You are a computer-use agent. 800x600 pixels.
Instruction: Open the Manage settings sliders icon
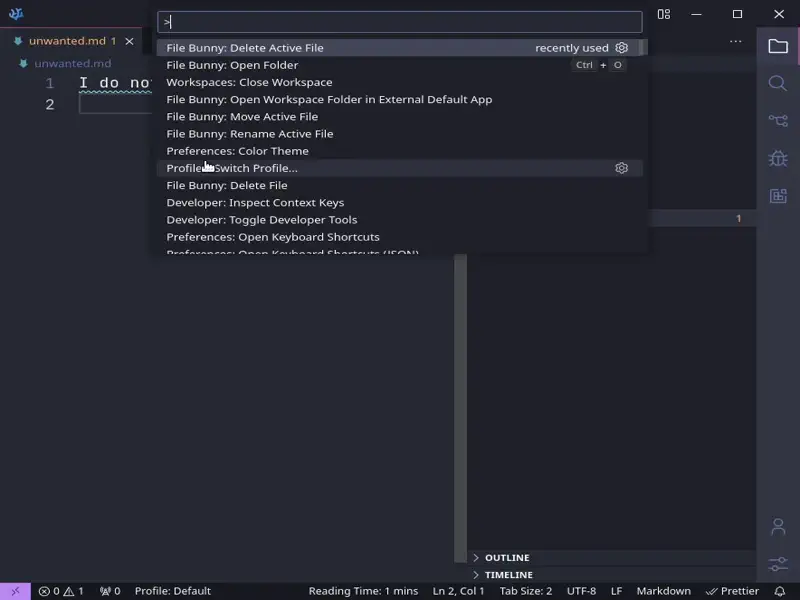coord(778,564)
